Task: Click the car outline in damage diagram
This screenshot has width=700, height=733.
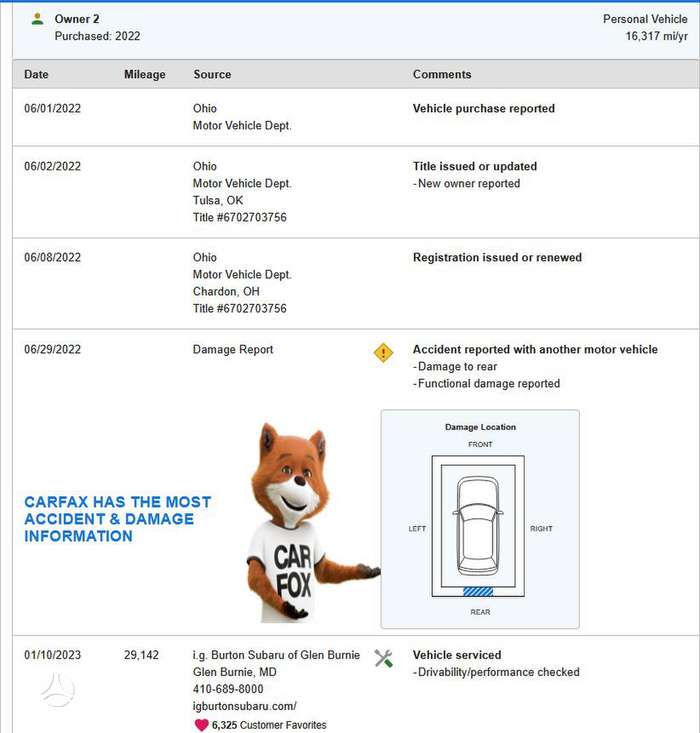Action: pyautogui.click(x=477, y=526)
